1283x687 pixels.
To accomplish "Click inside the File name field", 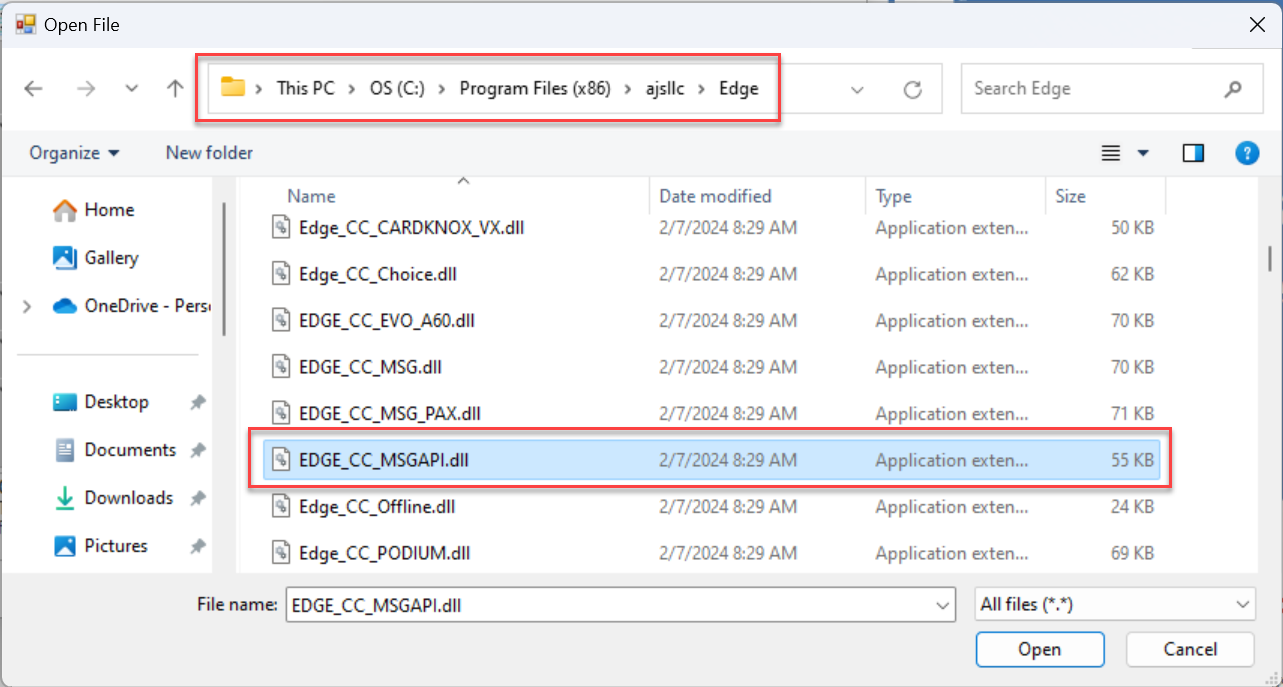I will [610, 604].
